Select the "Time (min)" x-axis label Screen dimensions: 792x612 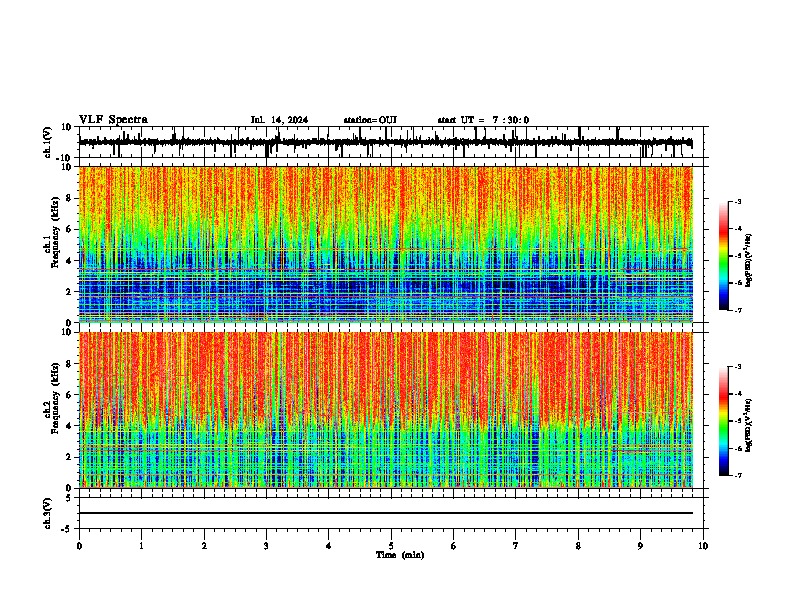coord(400,555)
